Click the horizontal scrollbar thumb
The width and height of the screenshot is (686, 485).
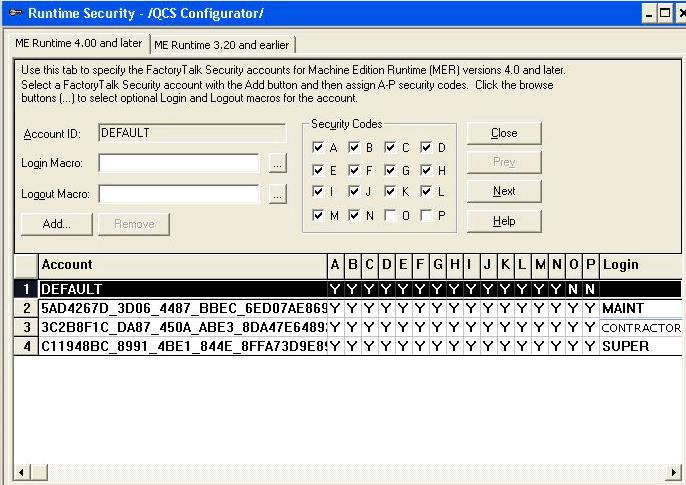point(39,472)
